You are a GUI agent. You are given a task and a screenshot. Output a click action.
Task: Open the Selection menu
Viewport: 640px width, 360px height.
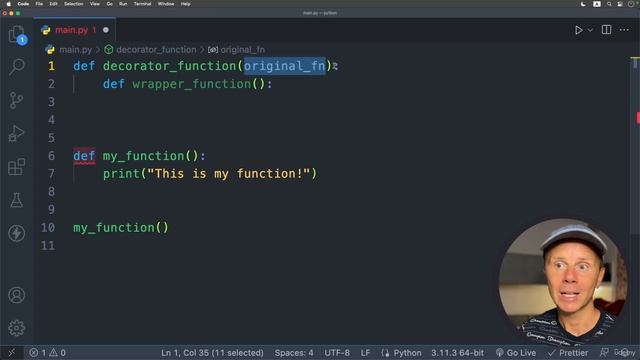(x=73, y=4)
